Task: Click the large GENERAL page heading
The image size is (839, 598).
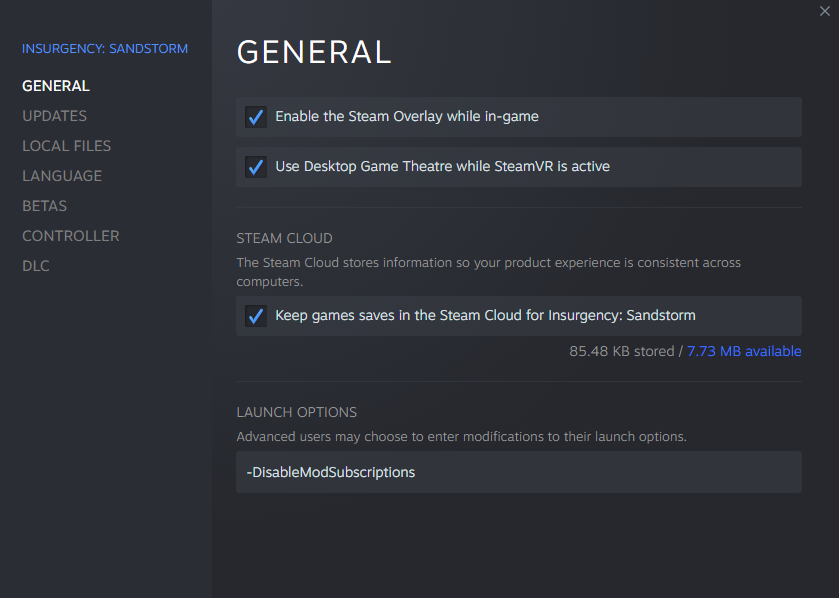Action: pyautogui.click(x=313, y=52)
